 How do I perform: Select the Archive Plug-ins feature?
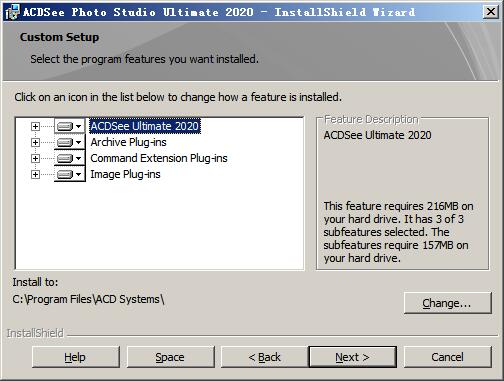(128, 142)
